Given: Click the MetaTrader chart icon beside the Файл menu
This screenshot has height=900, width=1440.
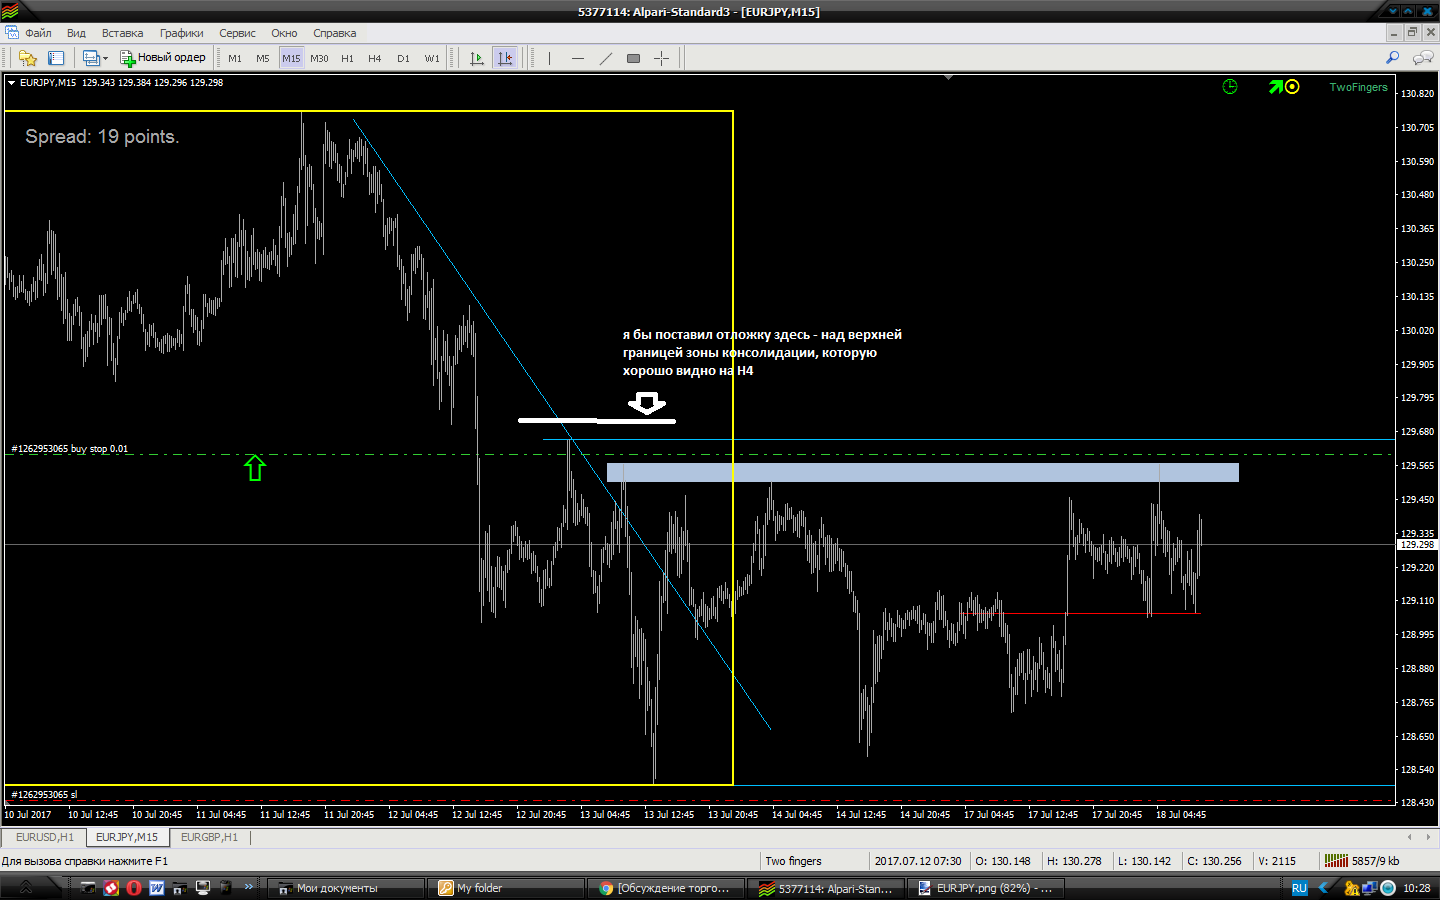Looking at the screenshot, I should [11, 33].
